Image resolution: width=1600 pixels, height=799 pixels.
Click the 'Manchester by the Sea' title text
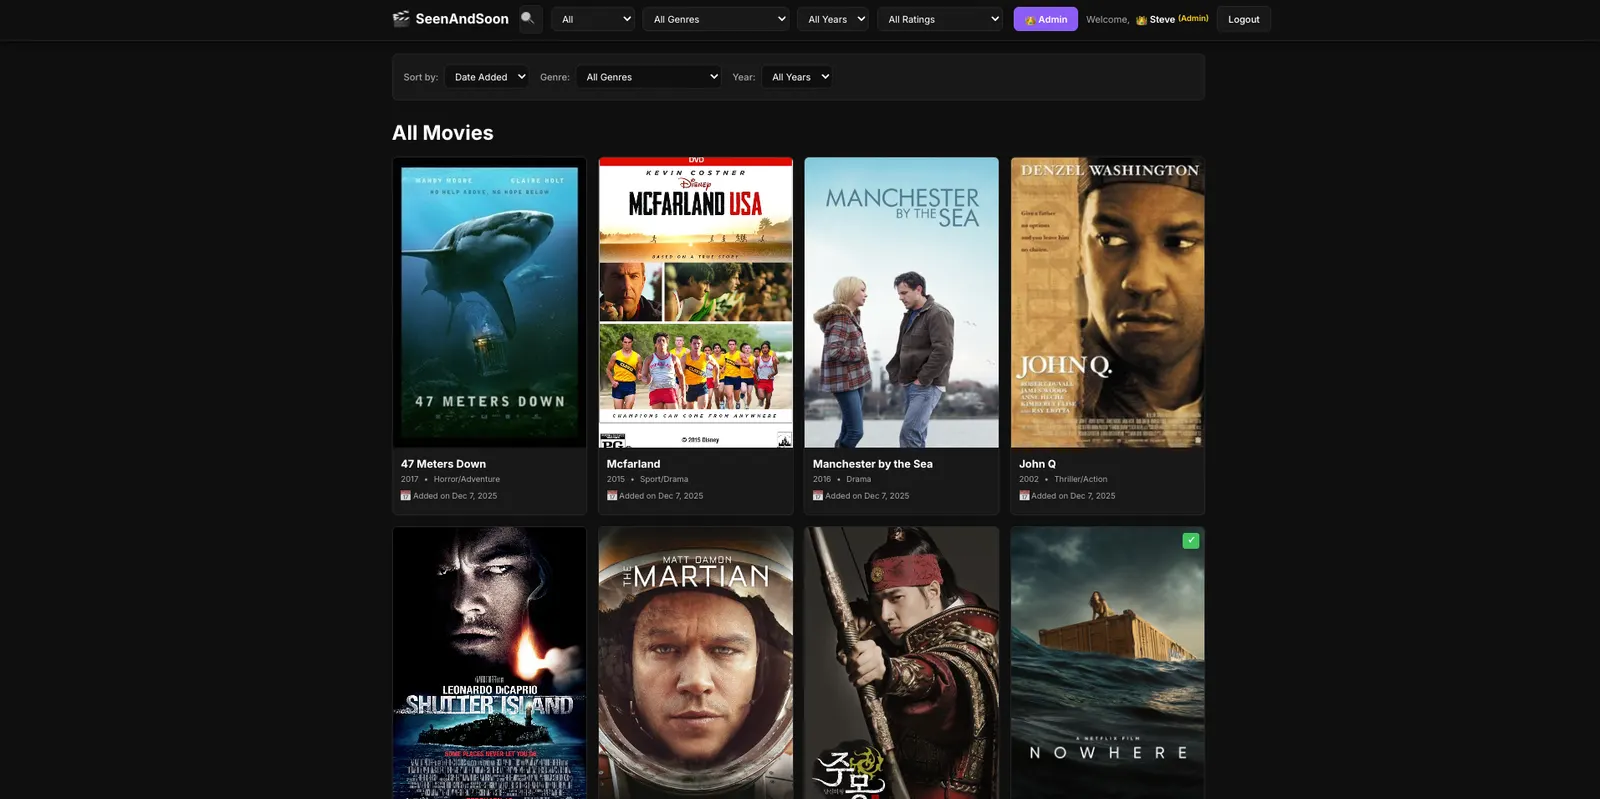[872, 464]
